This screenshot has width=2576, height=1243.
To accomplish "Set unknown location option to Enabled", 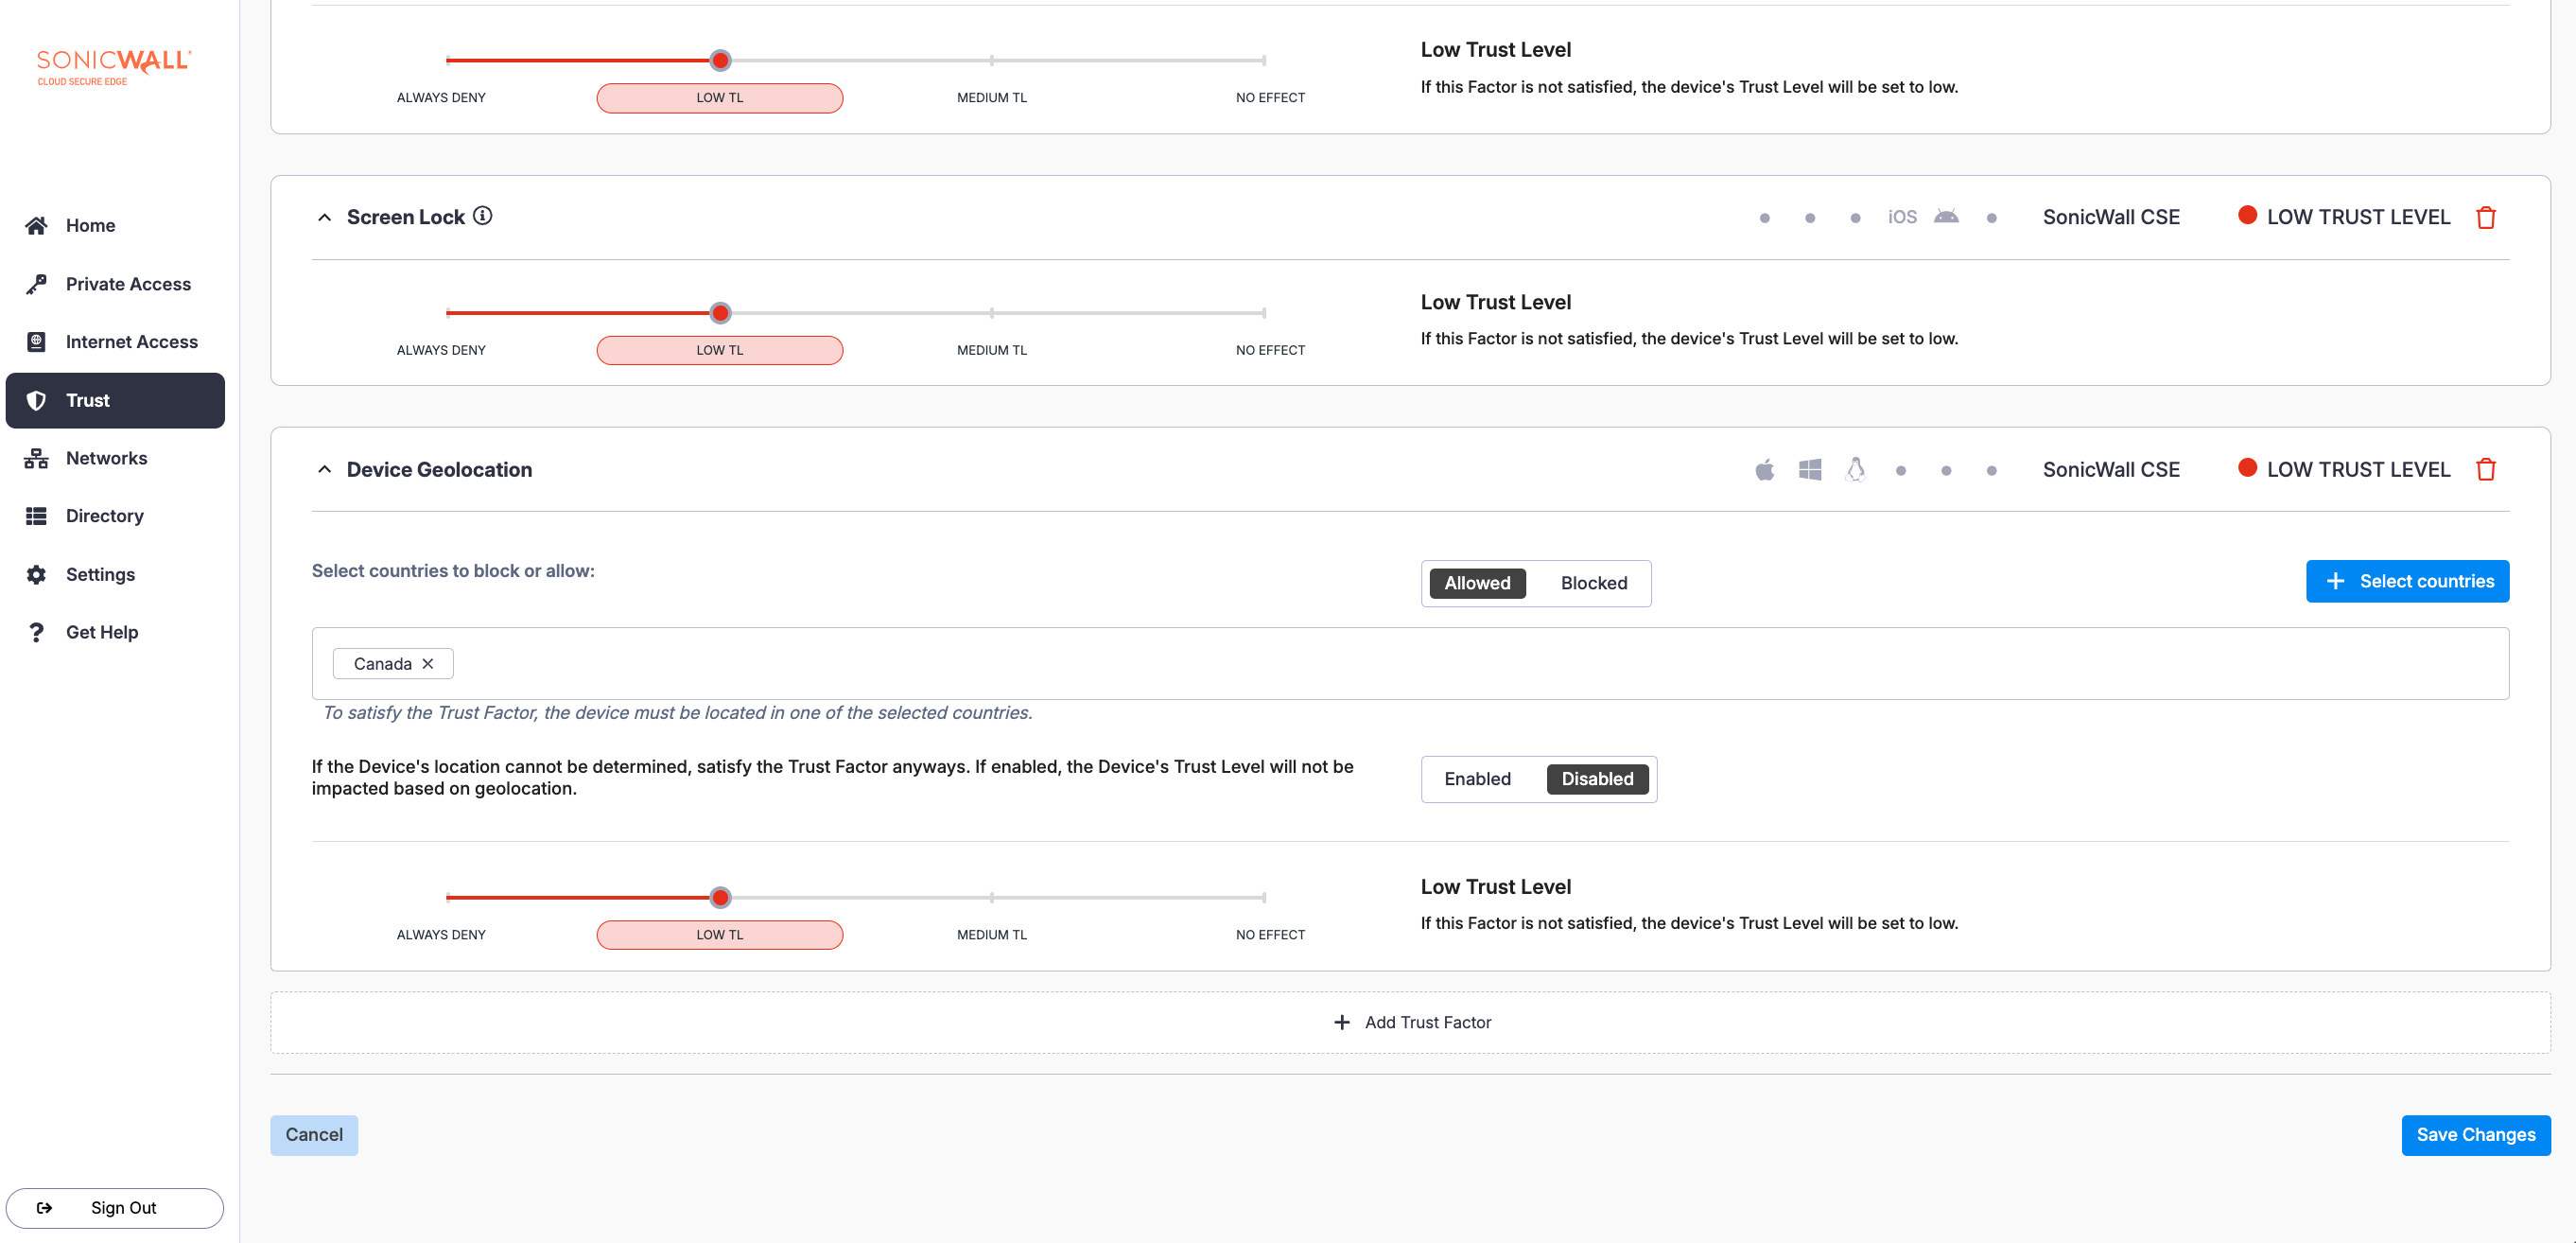I will 1476,779.
